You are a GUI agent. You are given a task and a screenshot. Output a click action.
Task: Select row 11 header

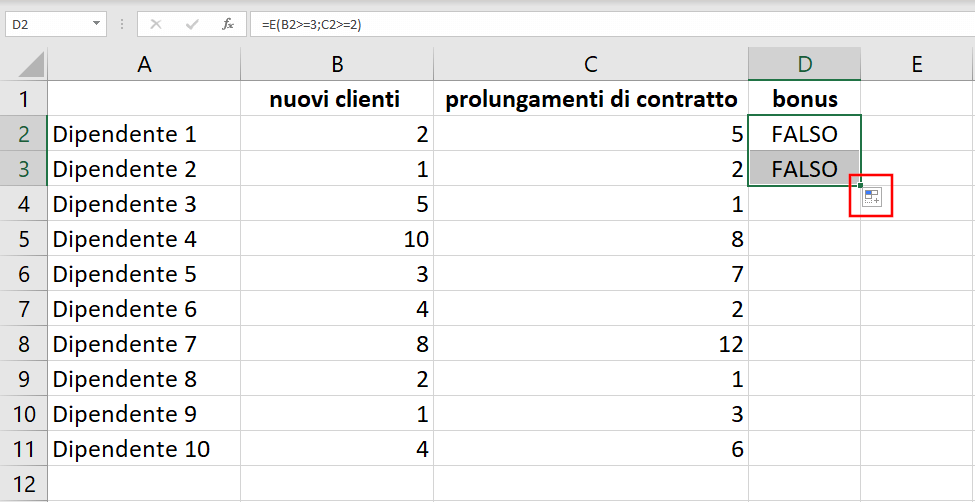tap(24, 449)
